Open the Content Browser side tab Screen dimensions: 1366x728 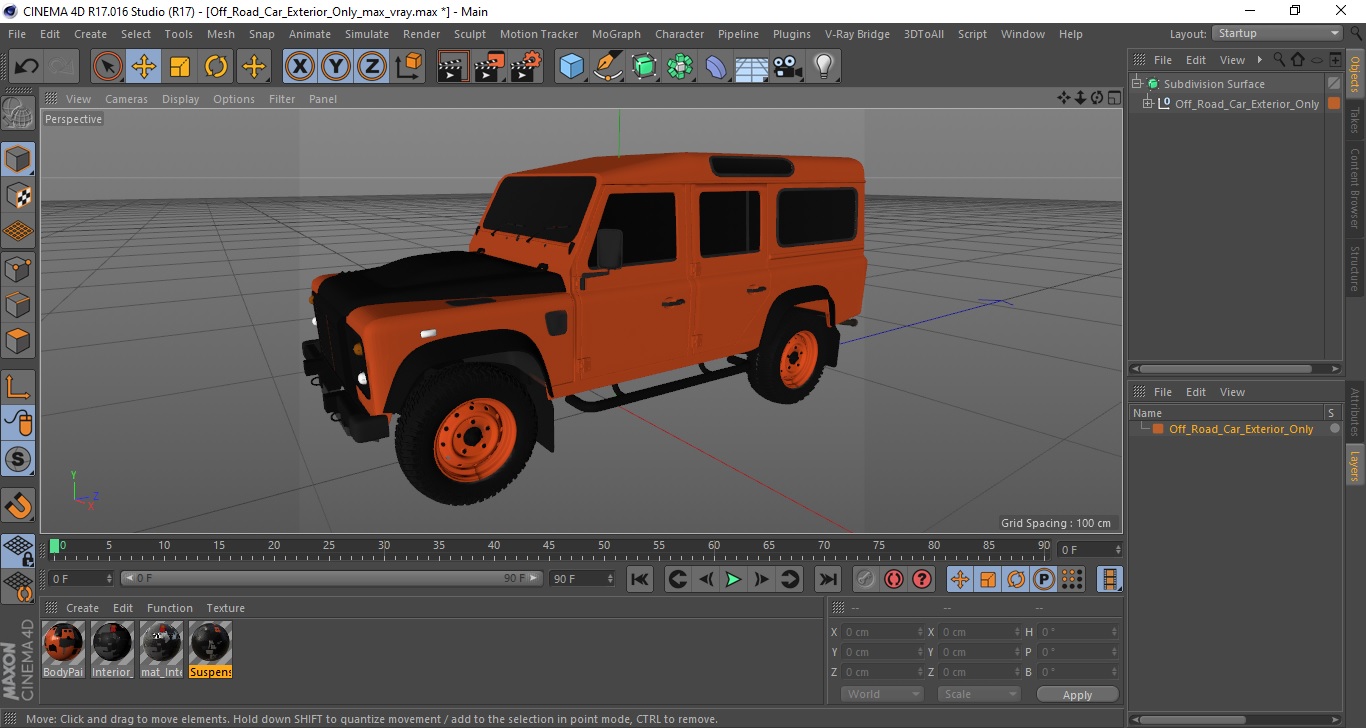point(1355,188)
